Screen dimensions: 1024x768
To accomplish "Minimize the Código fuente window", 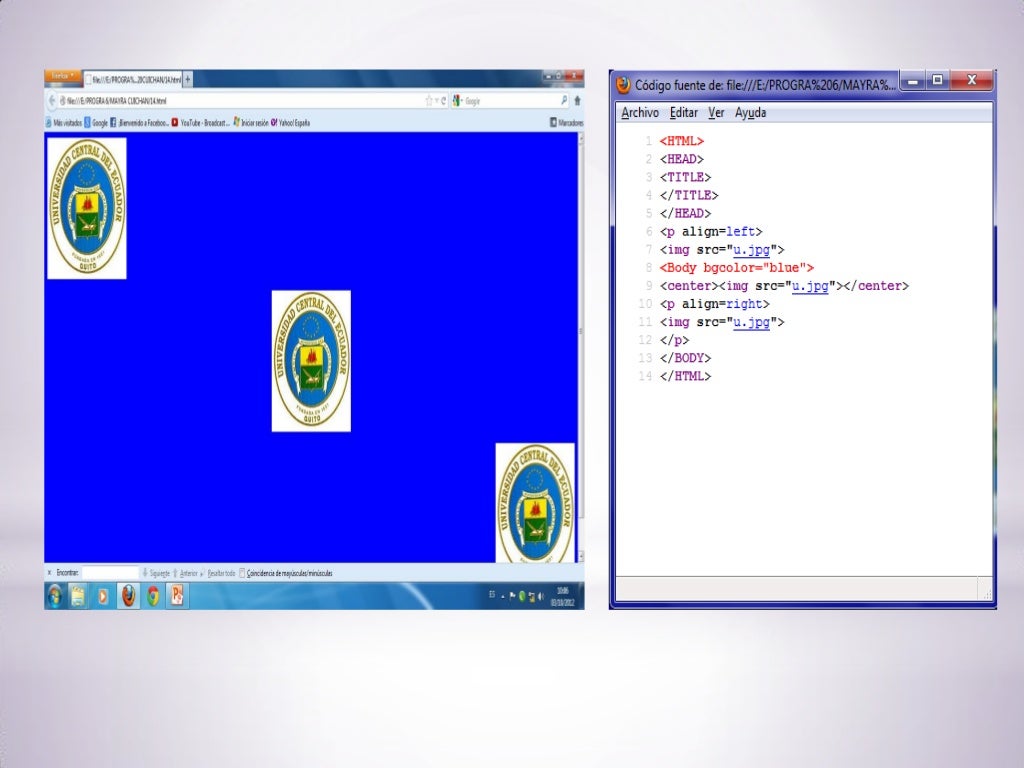I will point(913,82).
